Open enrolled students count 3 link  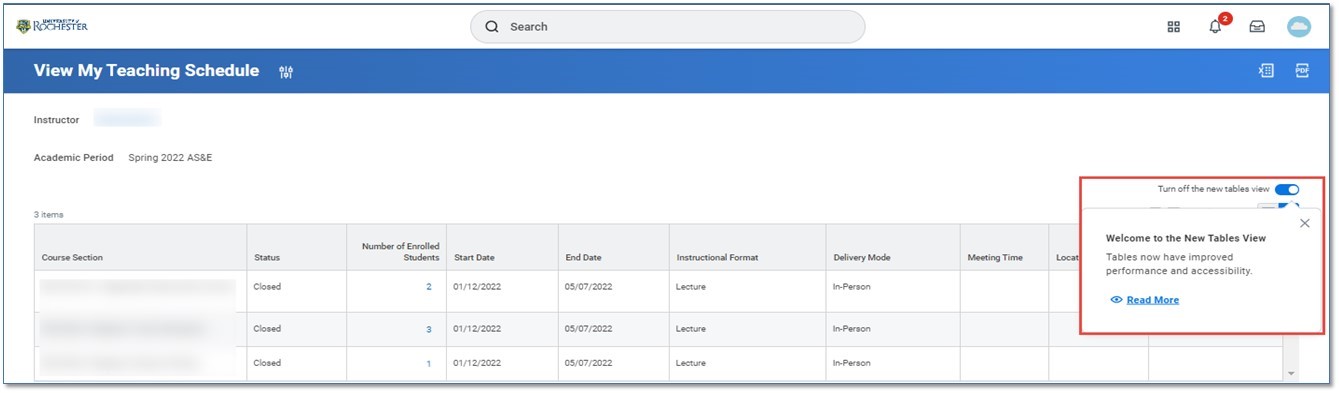(x=429, y=329)
